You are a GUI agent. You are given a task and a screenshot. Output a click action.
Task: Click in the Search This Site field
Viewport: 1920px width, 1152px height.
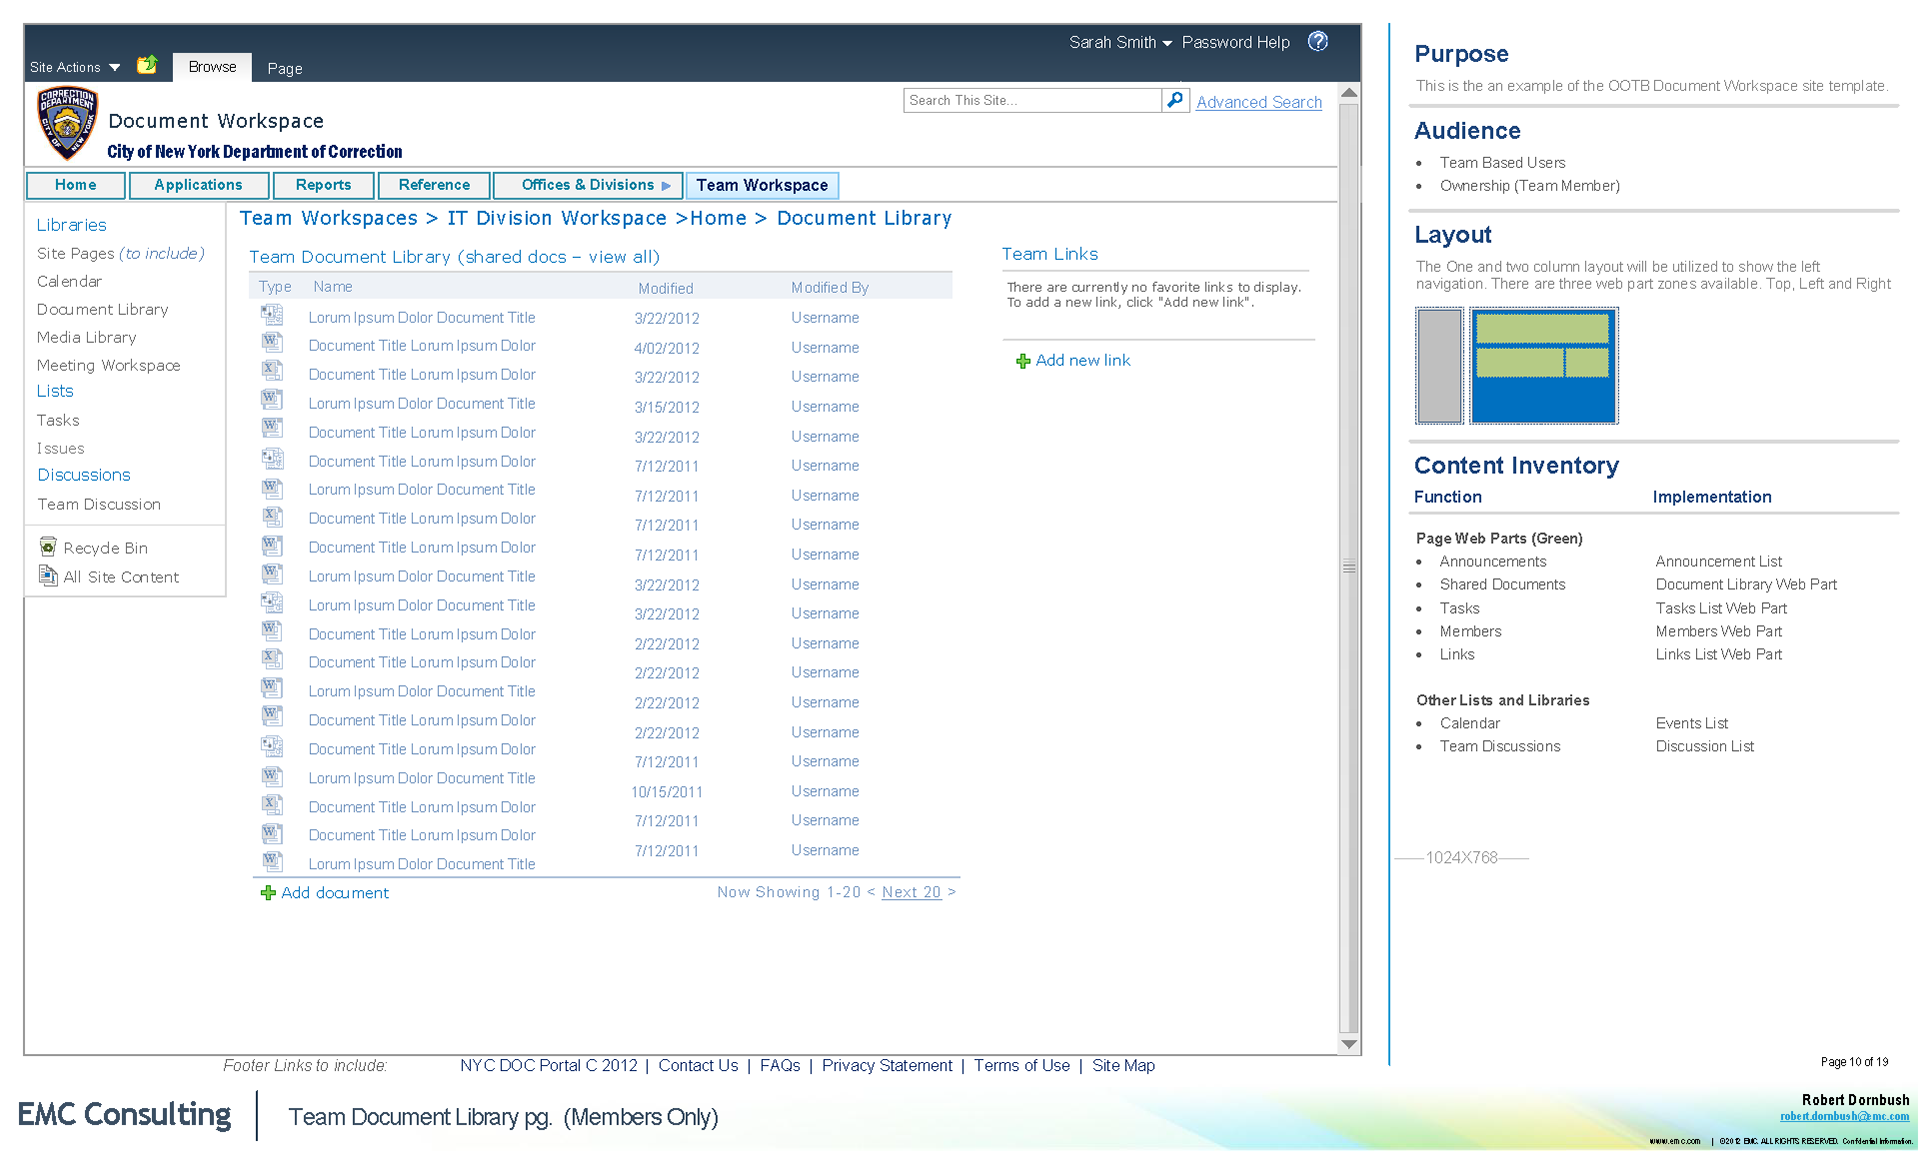pyautogui.click(x=1030, y=100)
